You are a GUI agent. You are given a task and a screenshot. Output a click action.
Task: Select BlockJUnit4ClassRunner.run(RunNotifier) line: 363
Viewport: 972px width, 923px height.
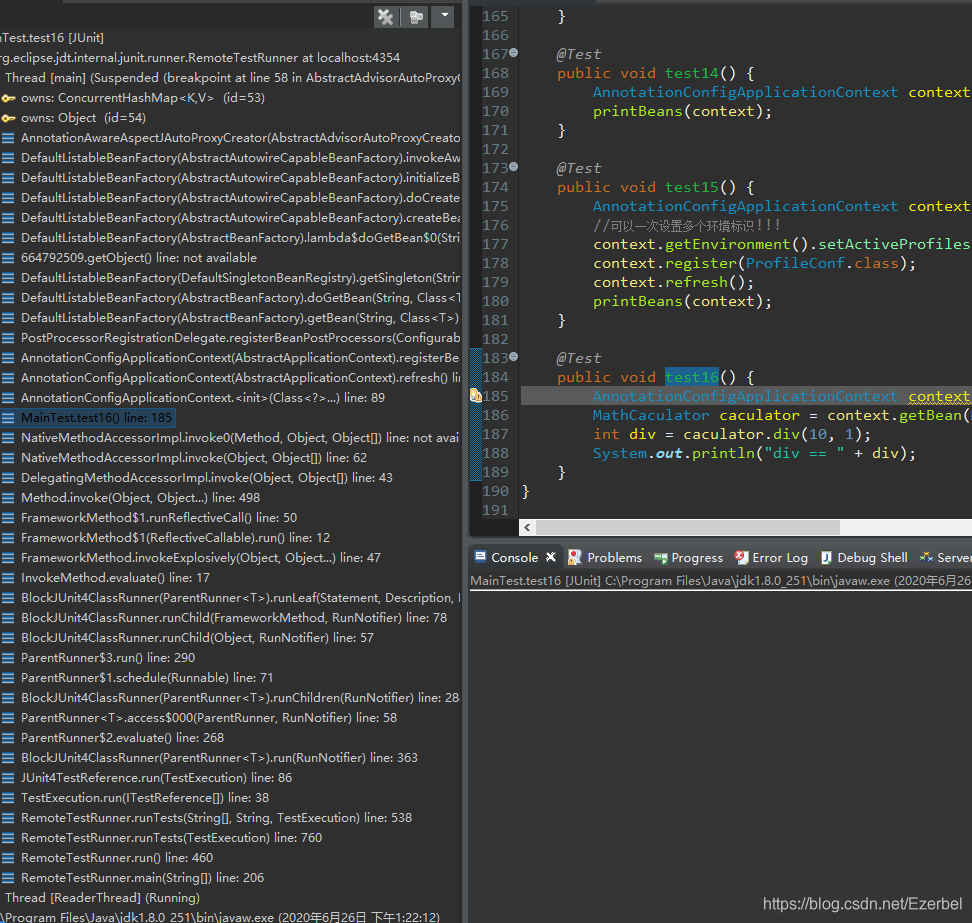pos(219,757)
